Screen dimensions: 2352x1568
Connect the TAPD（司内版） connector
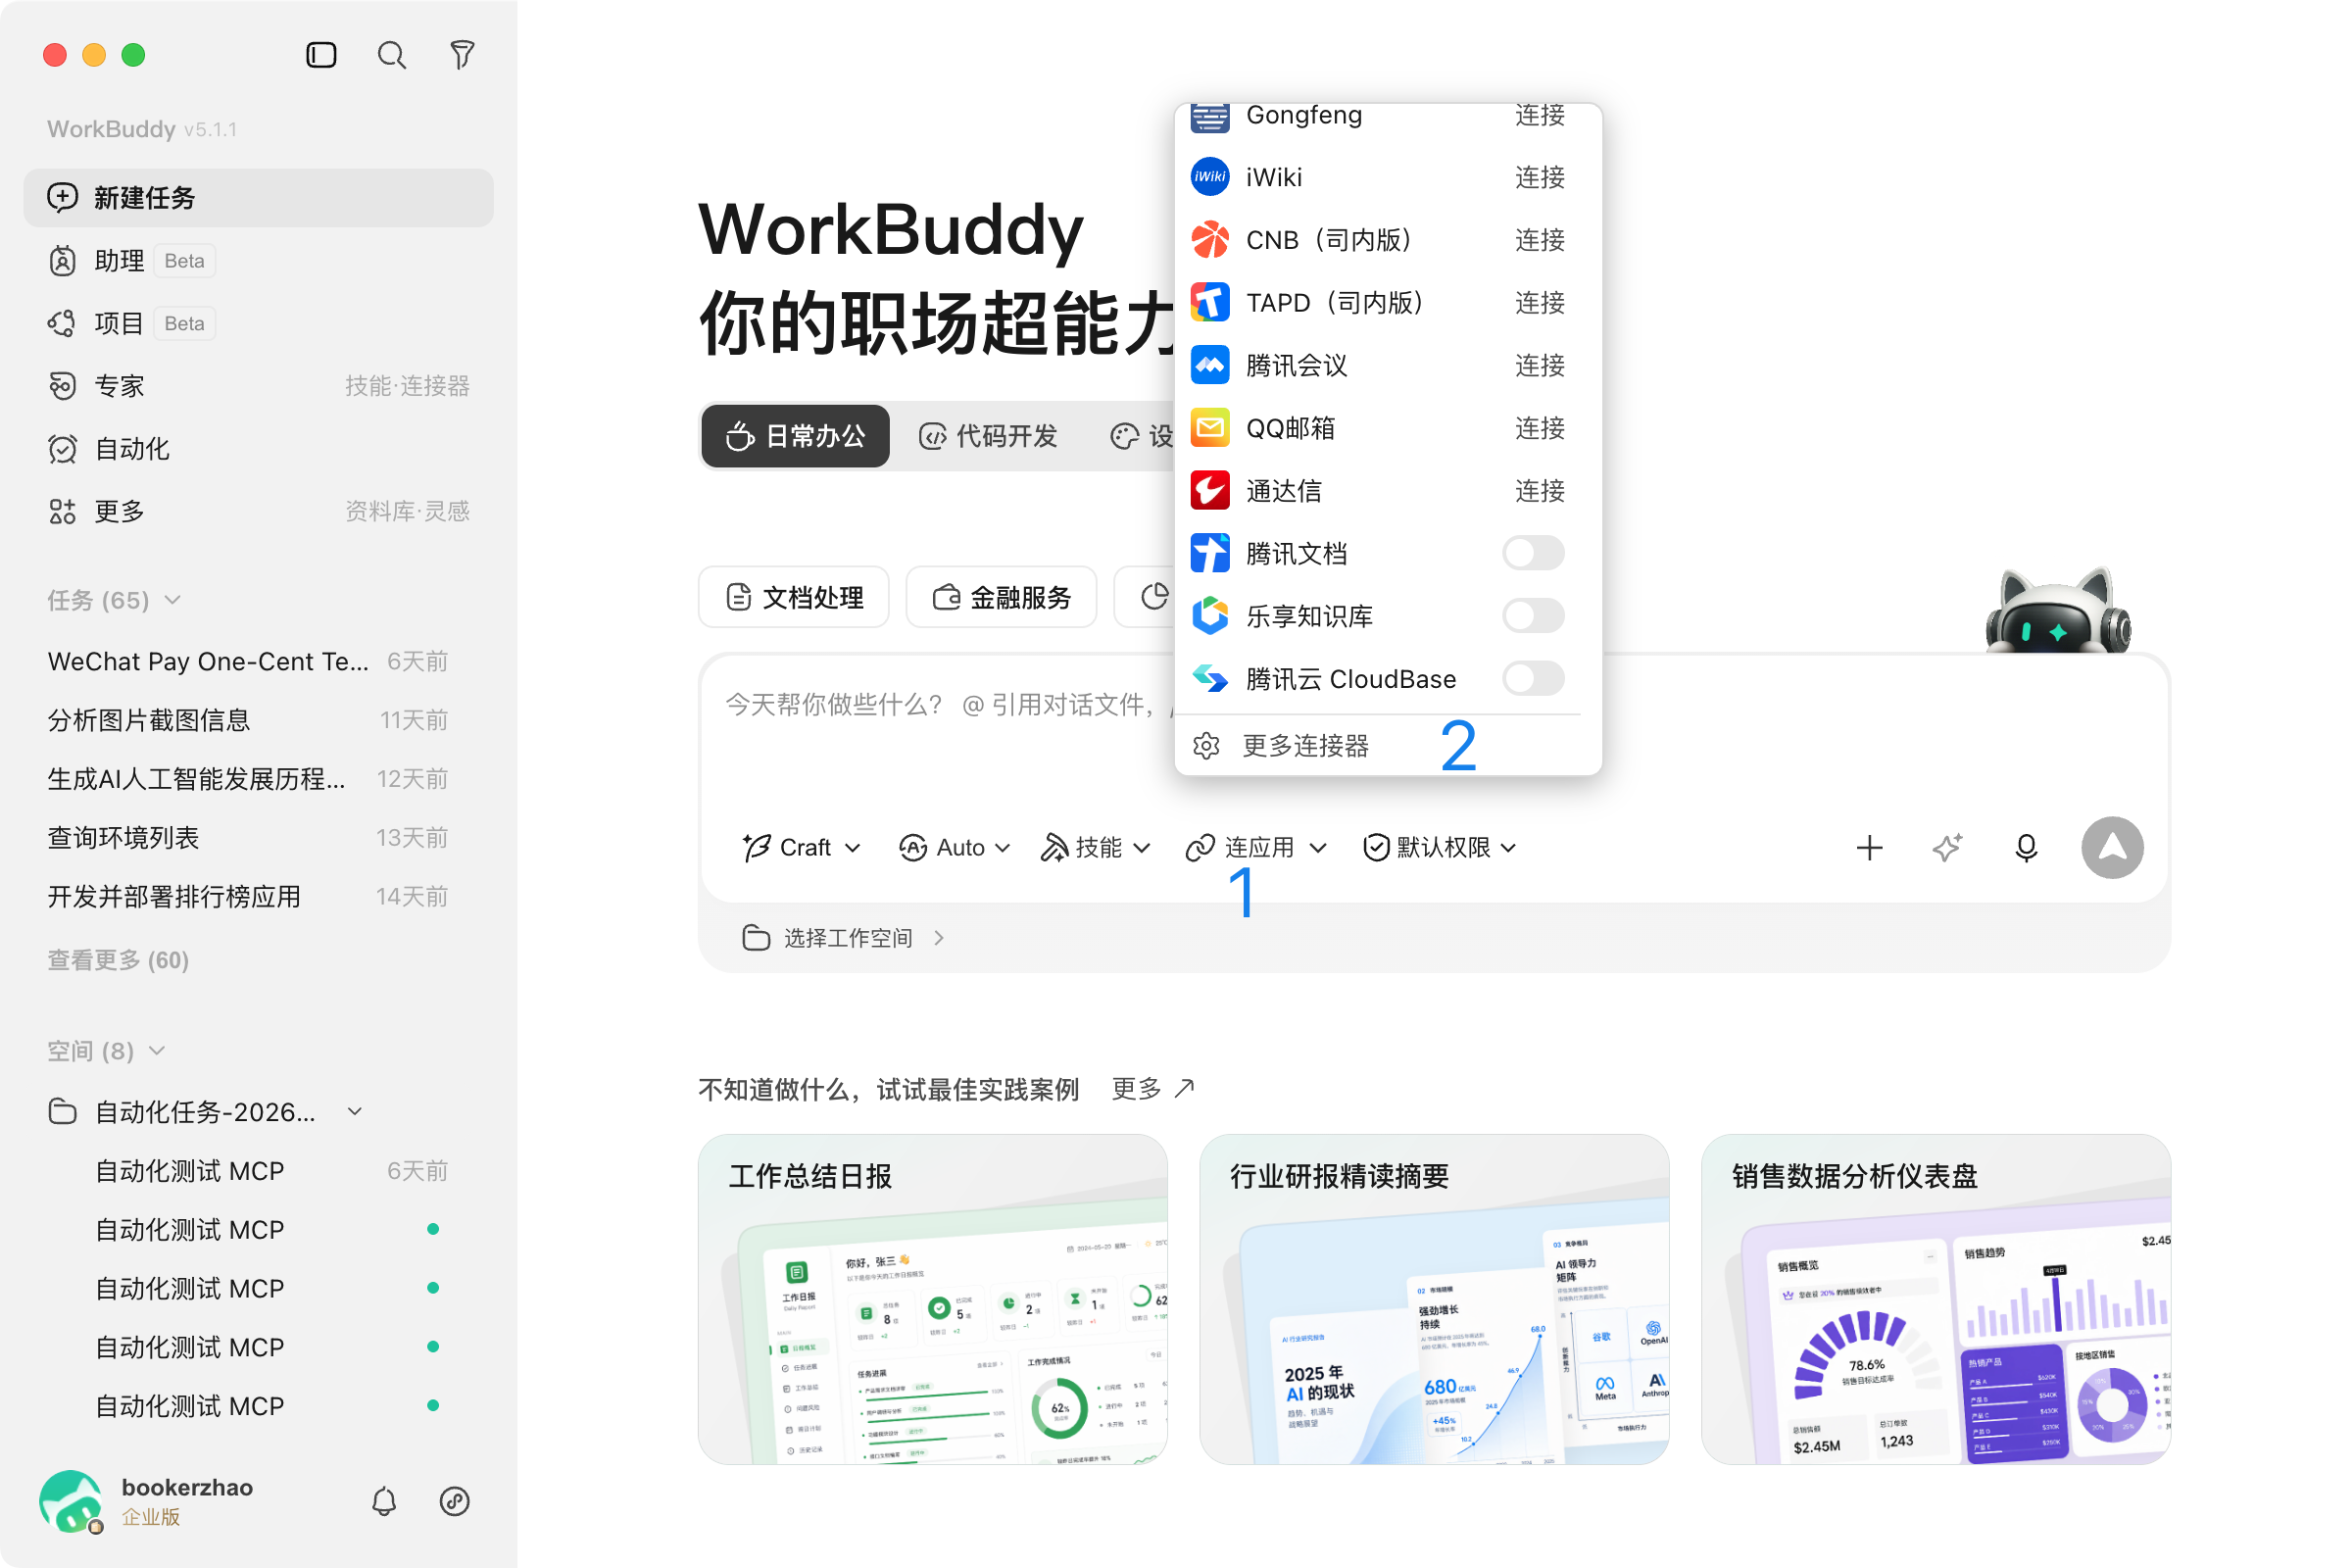tap(1540, 302)
